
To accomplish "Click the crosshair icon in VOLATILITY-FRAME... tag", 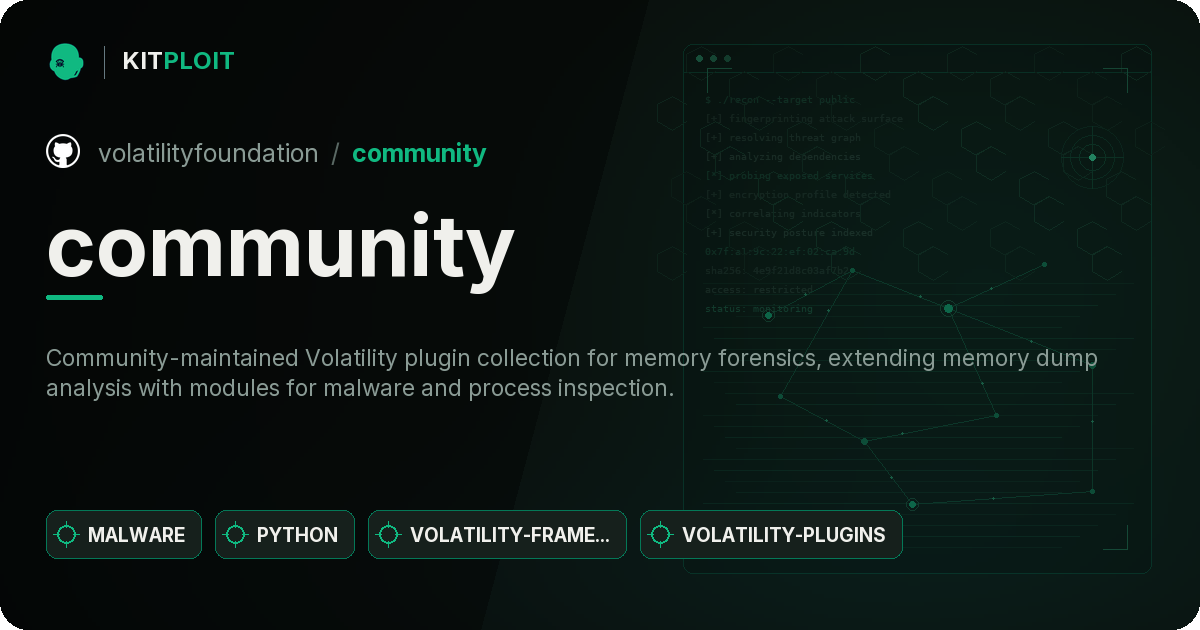I will 389,535.
